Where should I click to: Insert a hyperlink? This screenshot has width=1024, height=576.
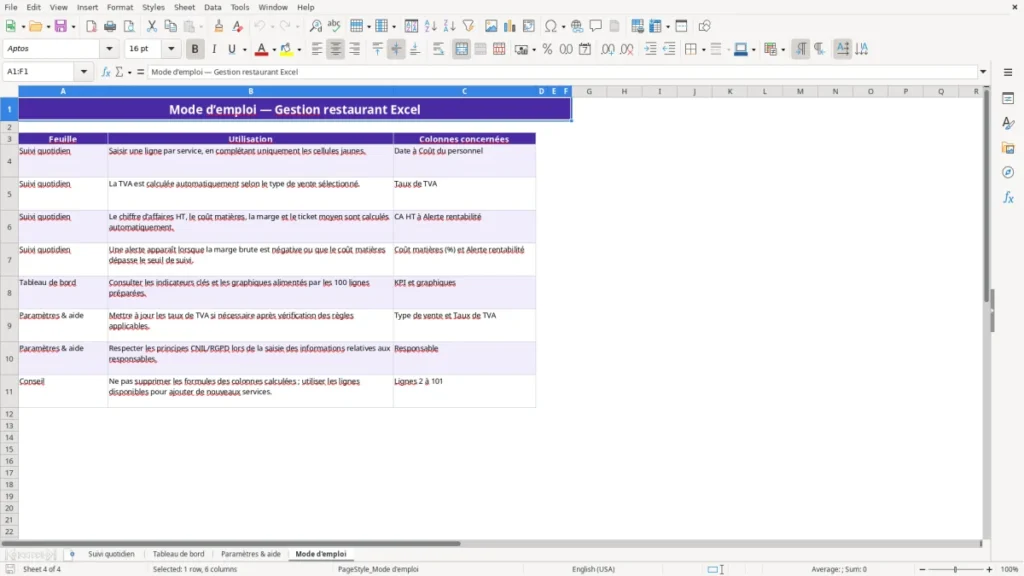click(x=577, y=26)
